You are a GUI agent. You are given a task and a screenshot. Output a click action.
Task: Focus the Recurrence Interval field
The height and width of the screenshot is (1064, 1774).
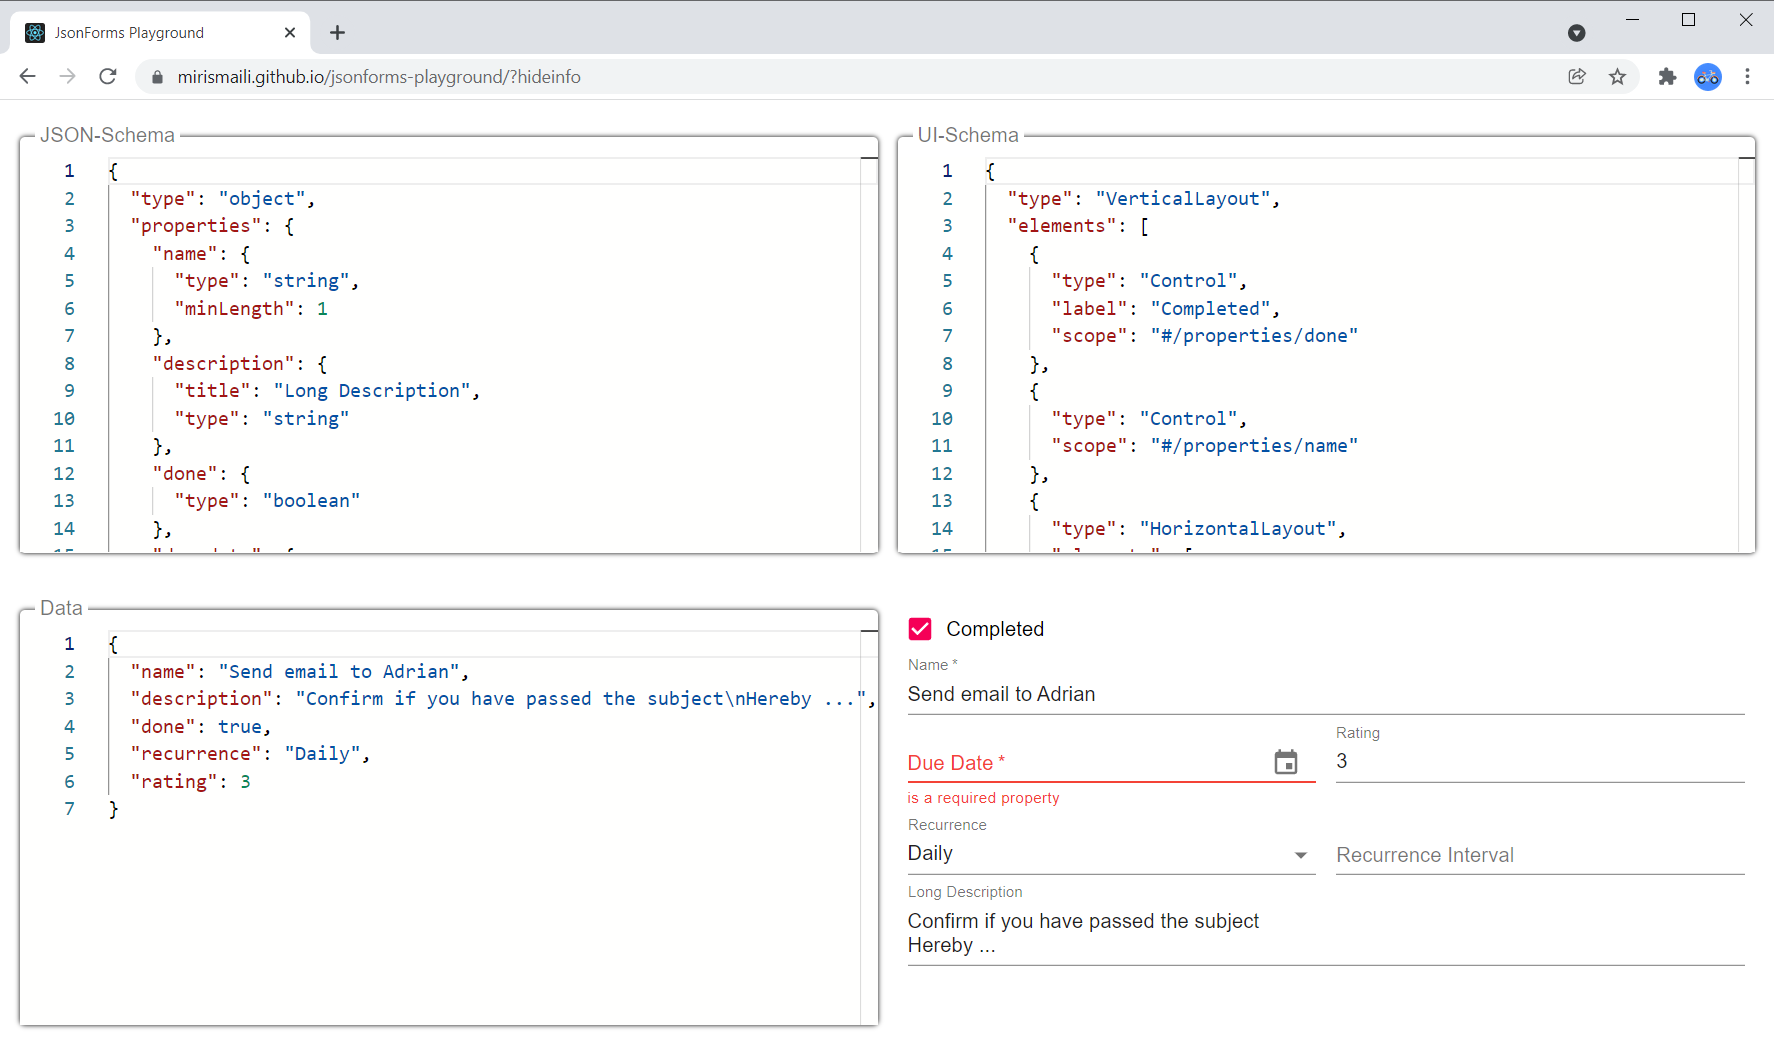click(x=1540, y=855)
